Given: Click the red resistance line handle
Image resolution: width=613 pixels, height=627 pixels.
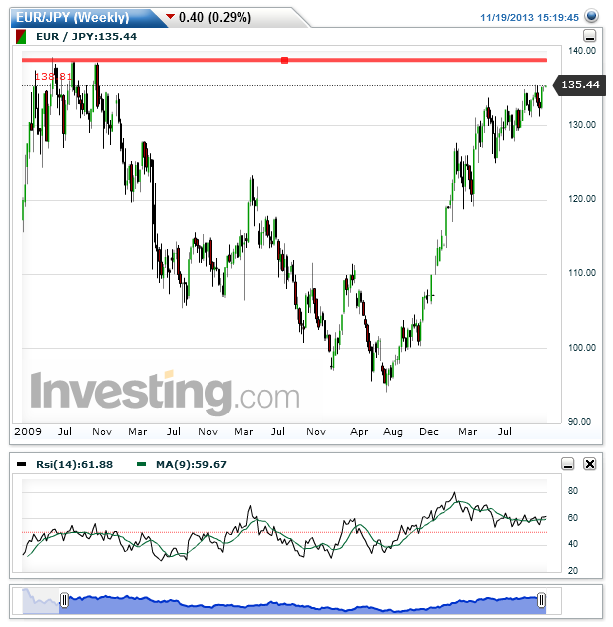Looking at the screenshot, I should [x=284, y=60].
